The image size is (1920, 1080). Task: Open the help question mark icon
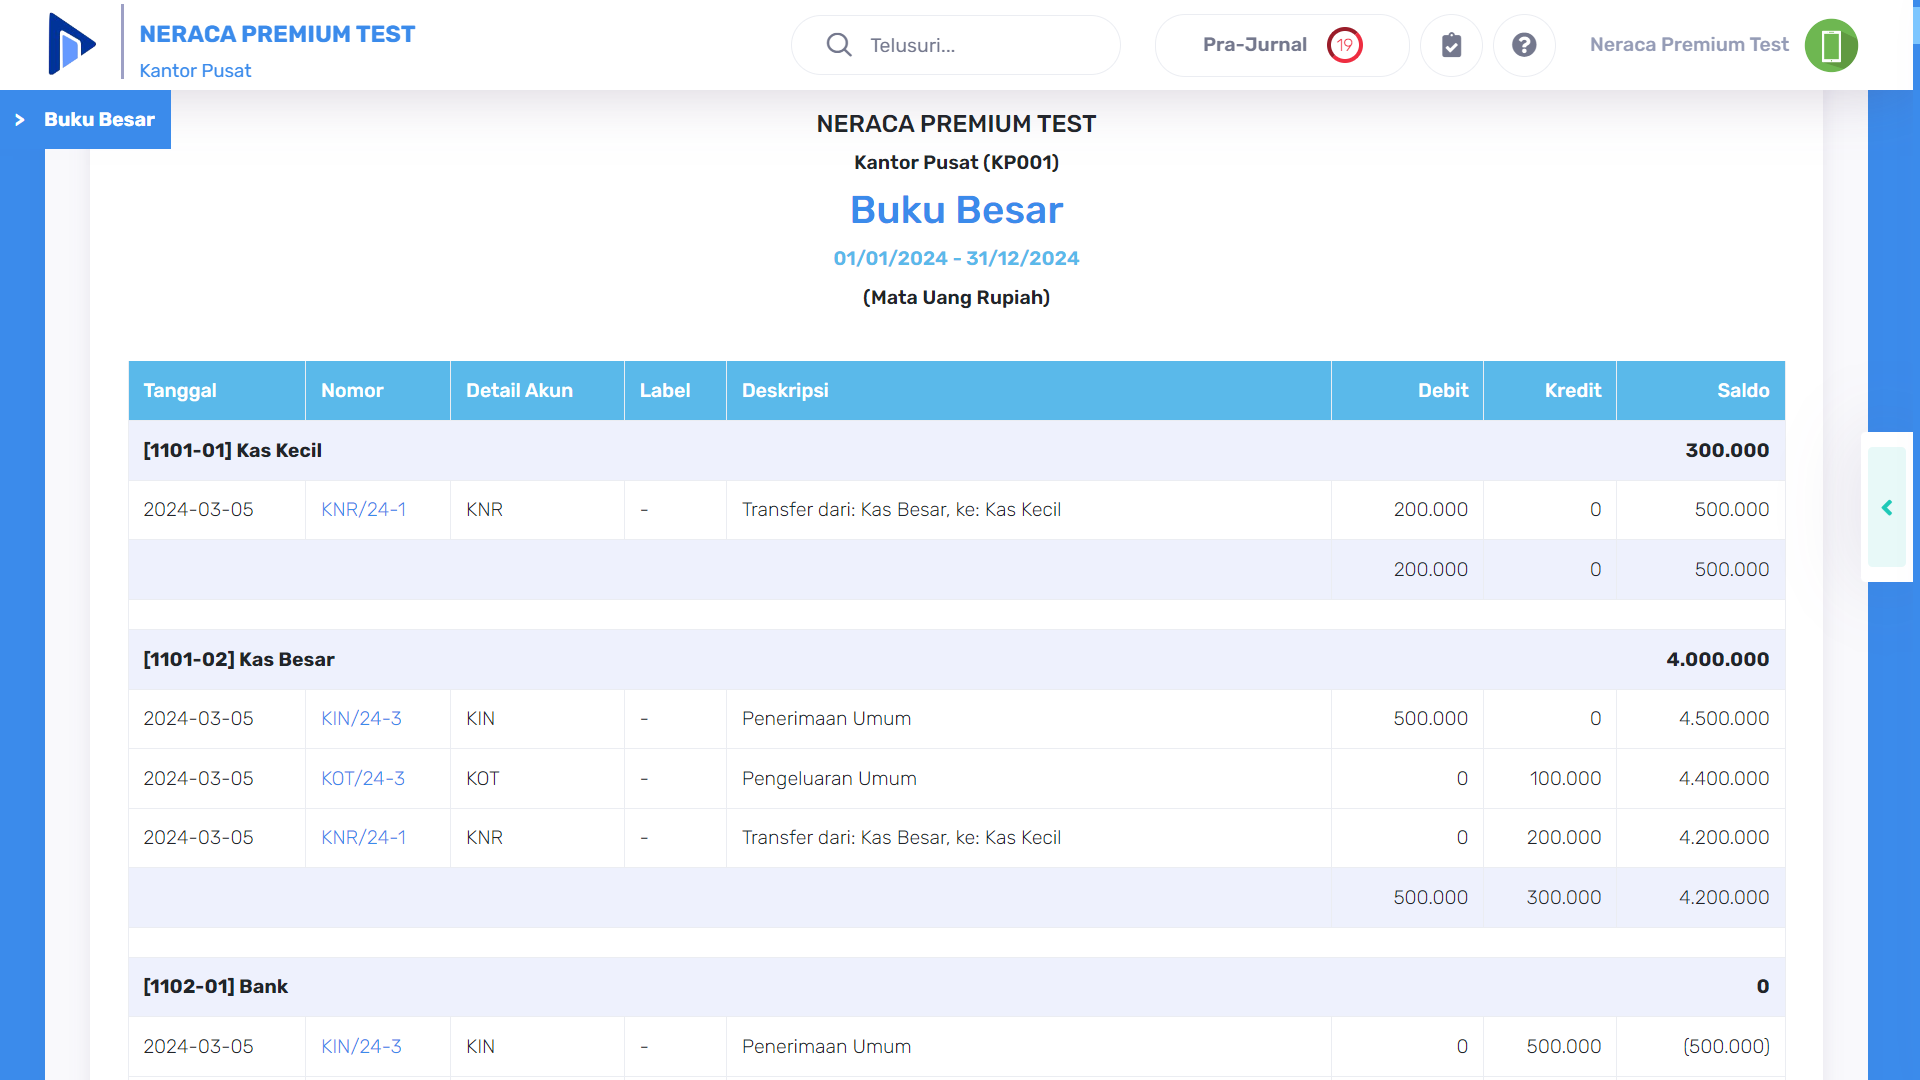pos(1524,45)
